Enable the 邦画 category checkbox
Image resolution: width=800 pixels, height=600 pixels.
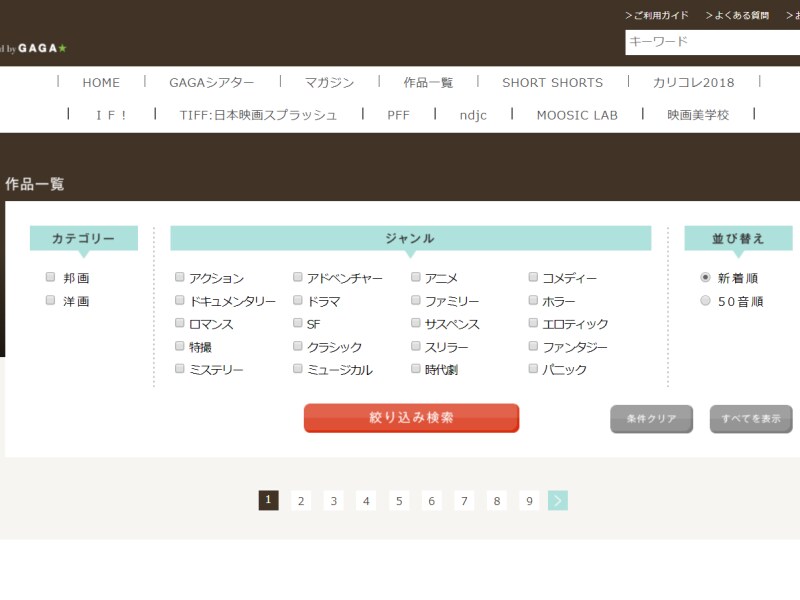50,277
